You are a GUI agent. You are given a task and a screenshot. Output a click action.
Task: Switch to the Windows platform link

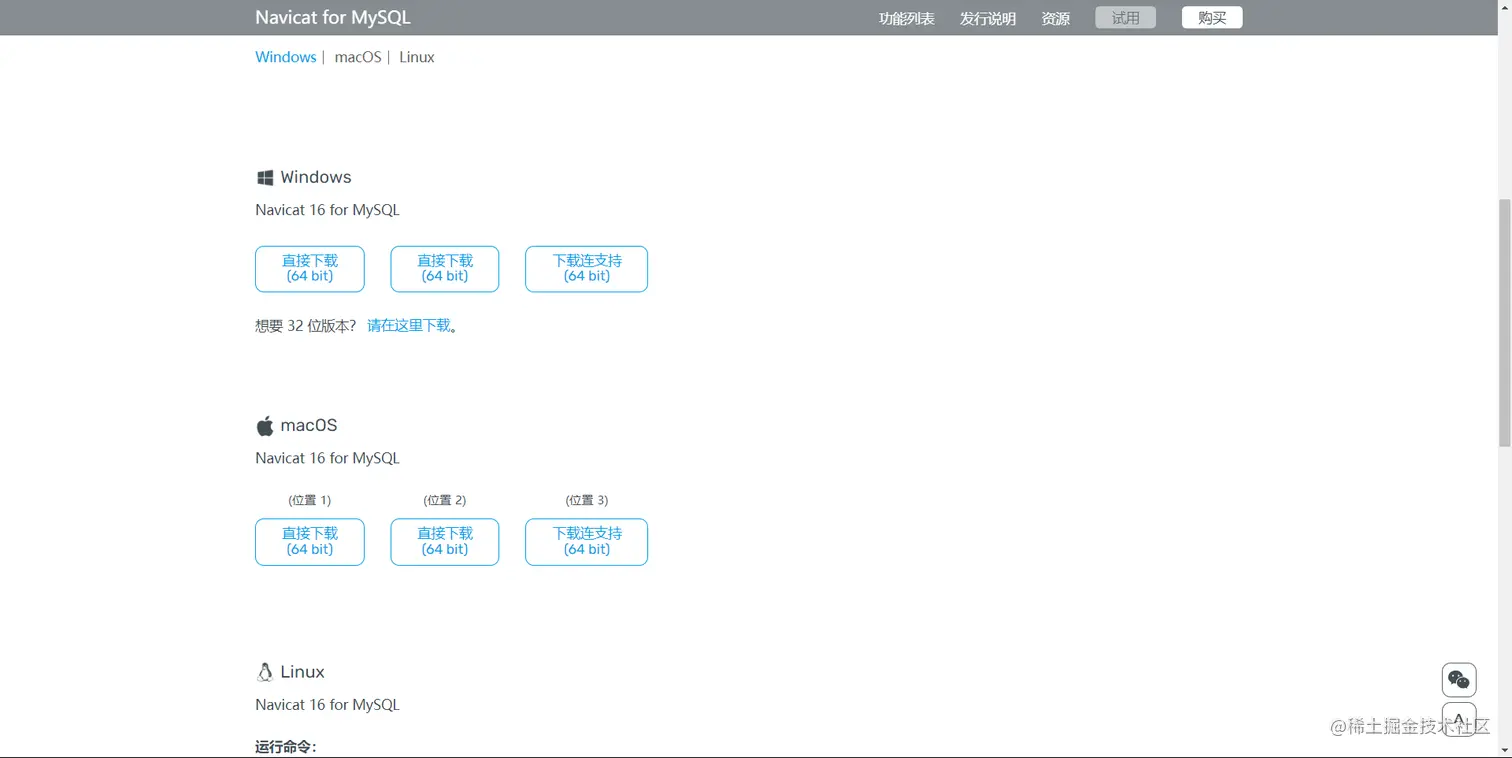(x=286, y=57)
